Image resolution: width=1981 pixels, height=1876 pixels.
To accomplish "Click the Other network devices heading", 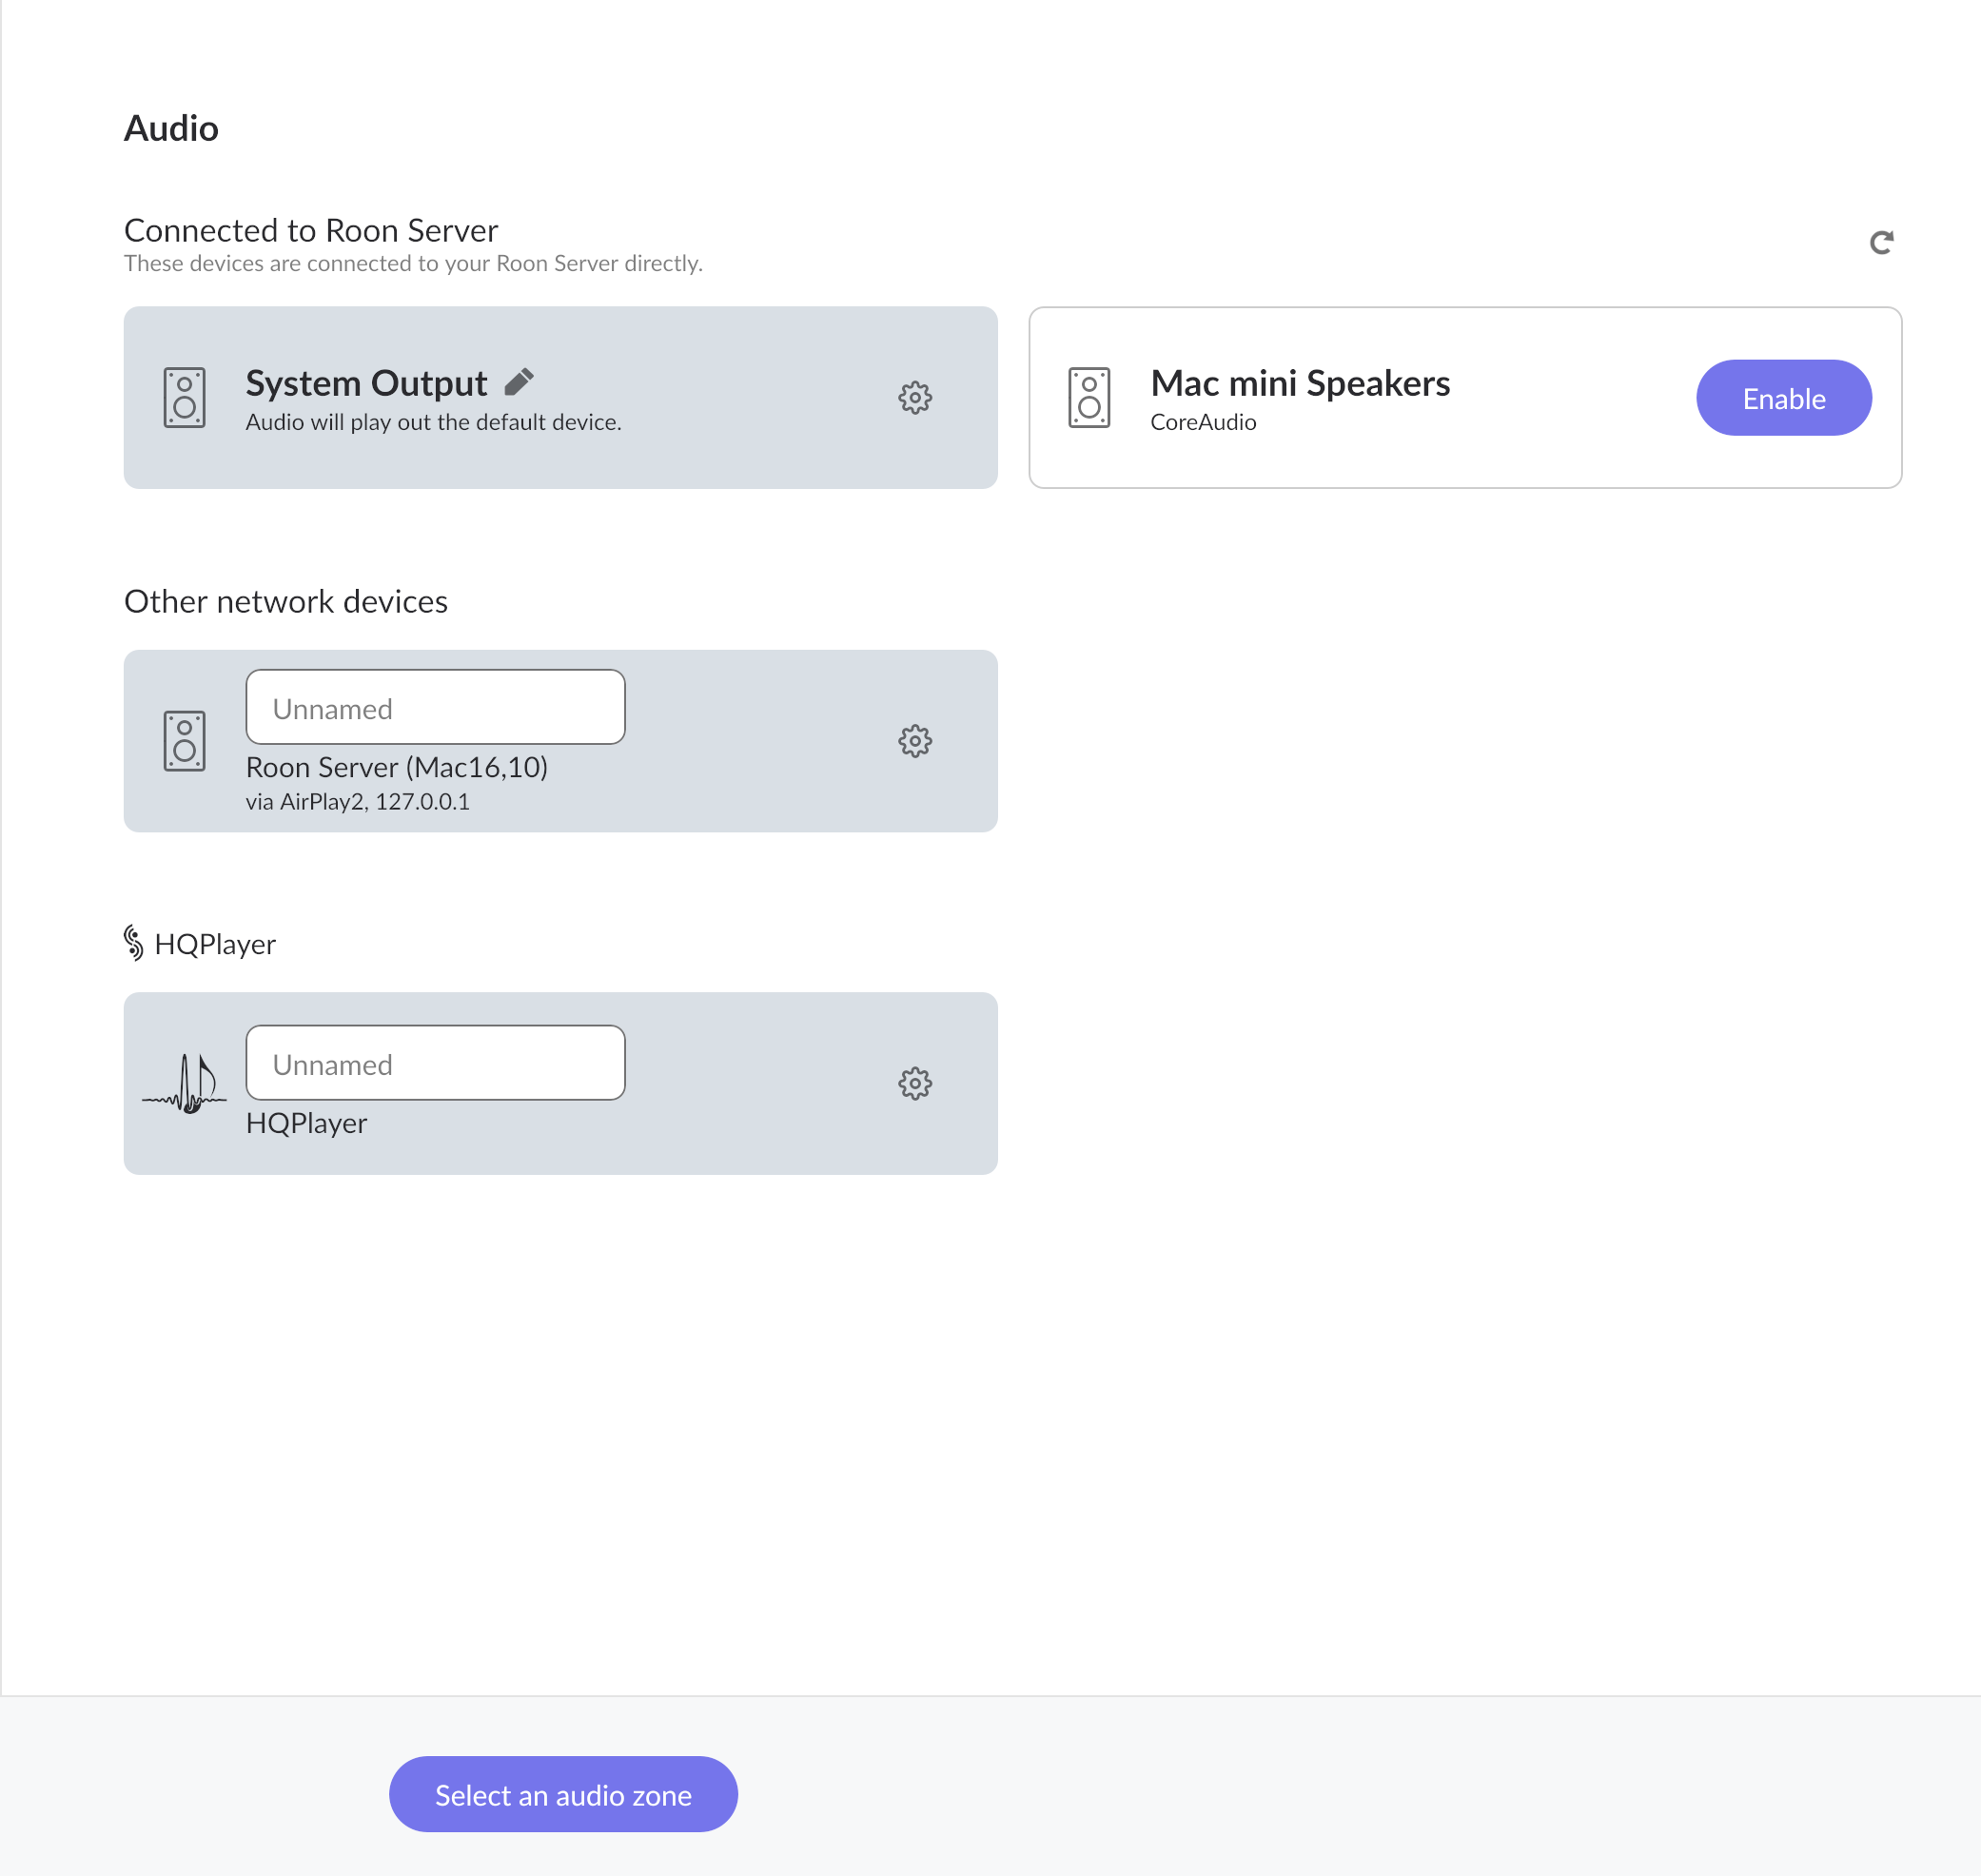I will [x=286, y=601].
